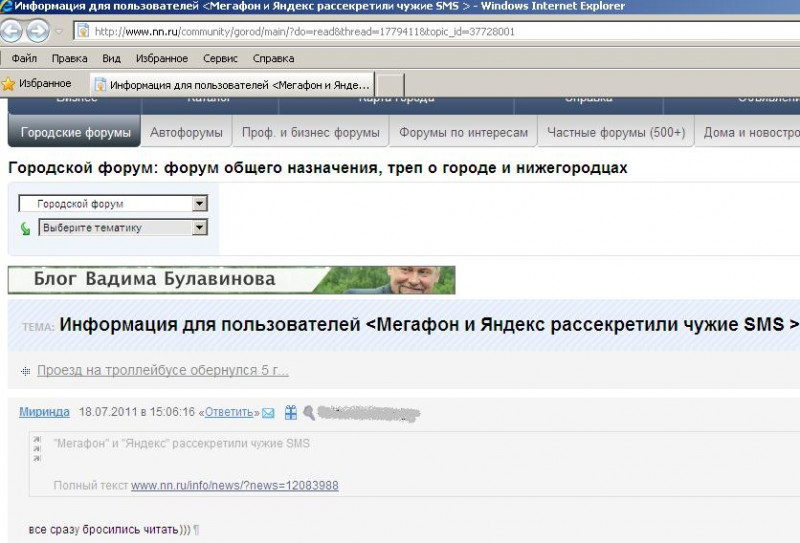800x543 pixels.
Task: Click the Блог Вадима Булавинова banner
Action: [231, 280]
